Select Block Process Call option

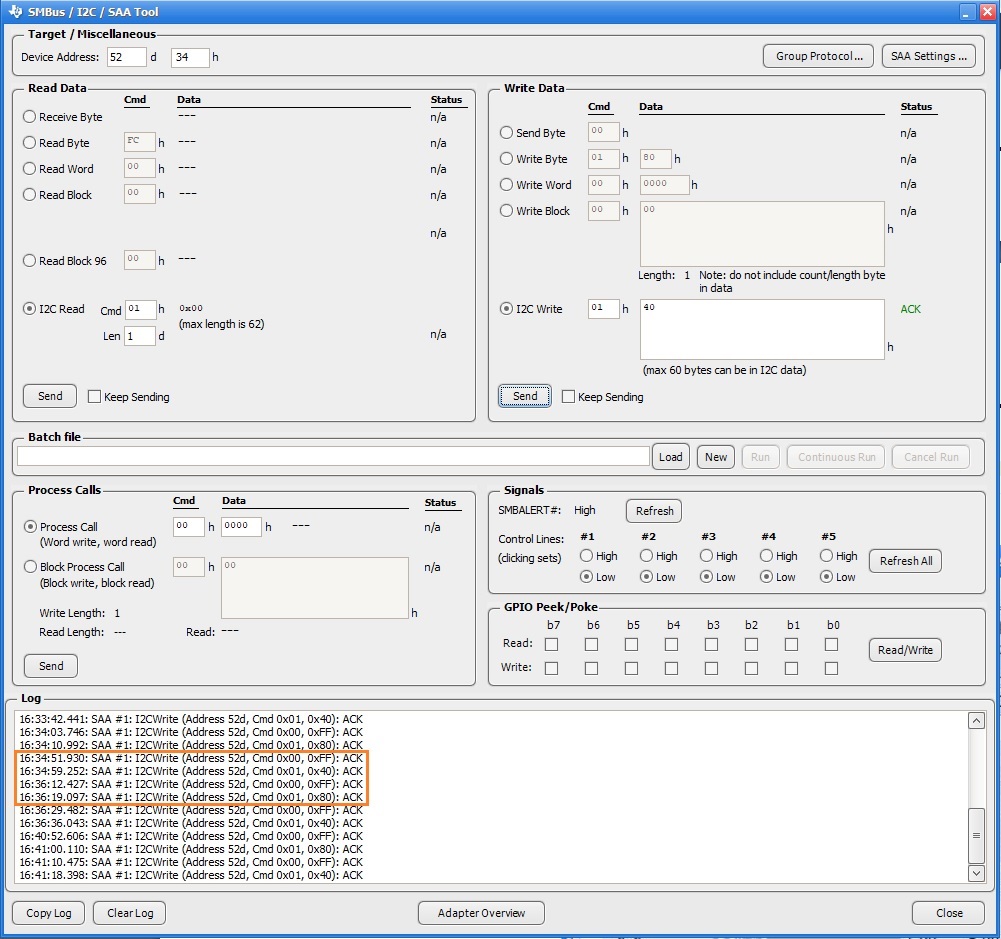30,567
